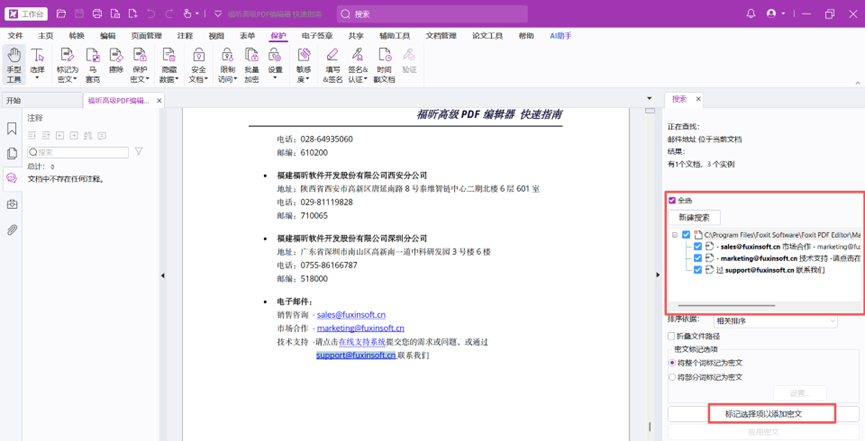Open the bookmarks panel in the left sidebar
Viewport: 865px width, 441px height.
coord(12,129)
